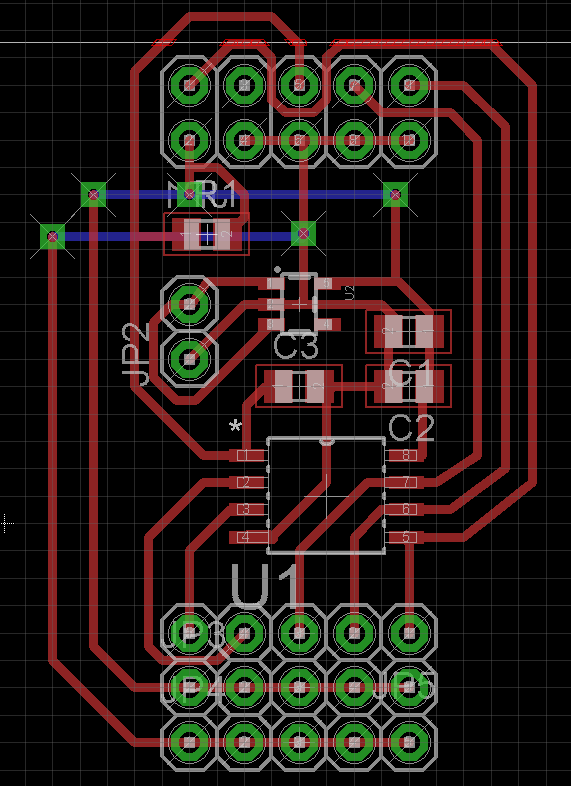Click the JP2 jumper label
571x786 pixels.
136,355
